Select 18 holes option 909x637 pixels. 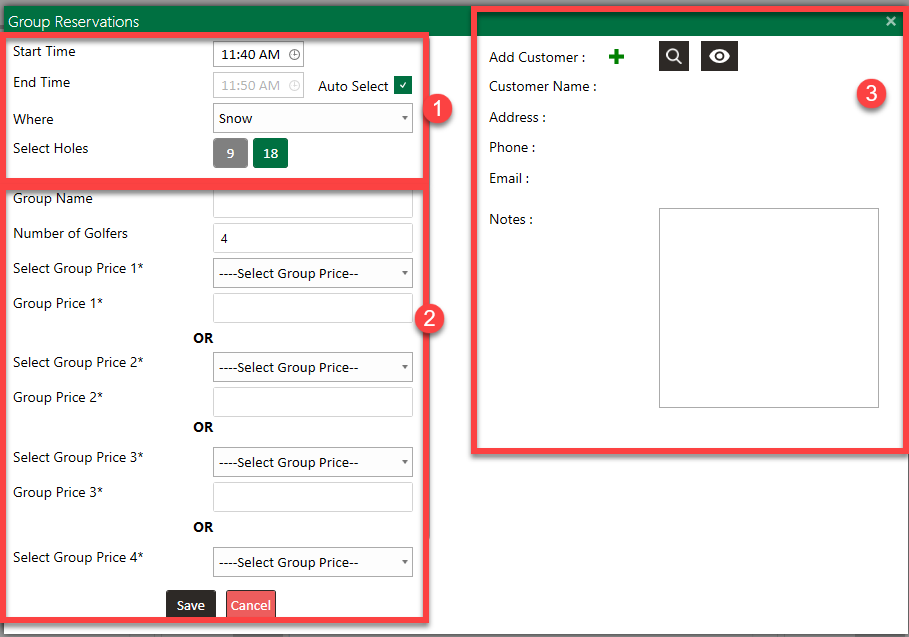270,153
